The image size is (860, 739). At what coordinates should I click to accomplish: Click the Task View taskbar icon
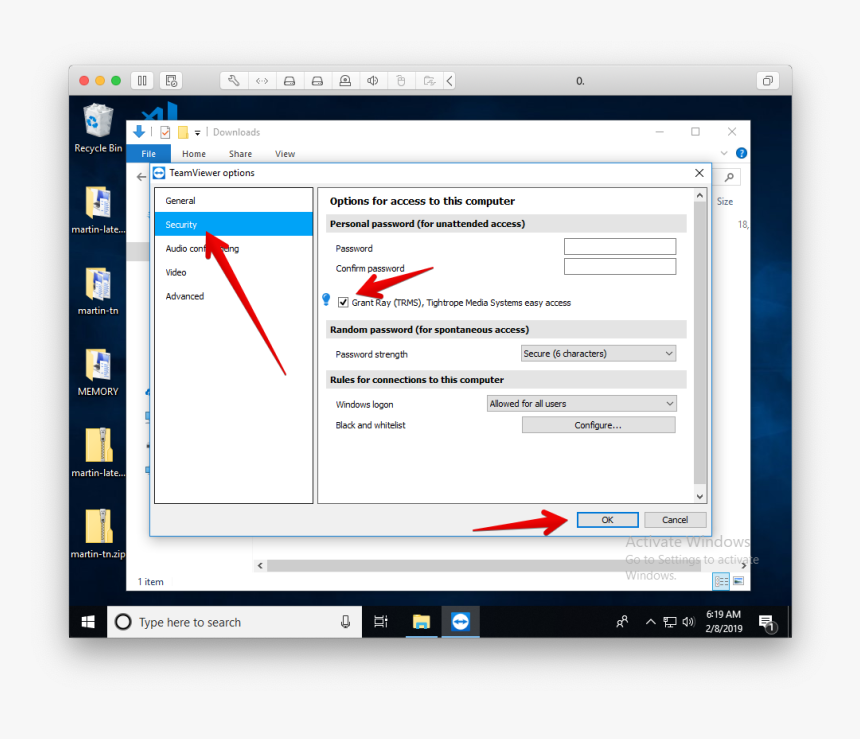(x=381, y=622)
